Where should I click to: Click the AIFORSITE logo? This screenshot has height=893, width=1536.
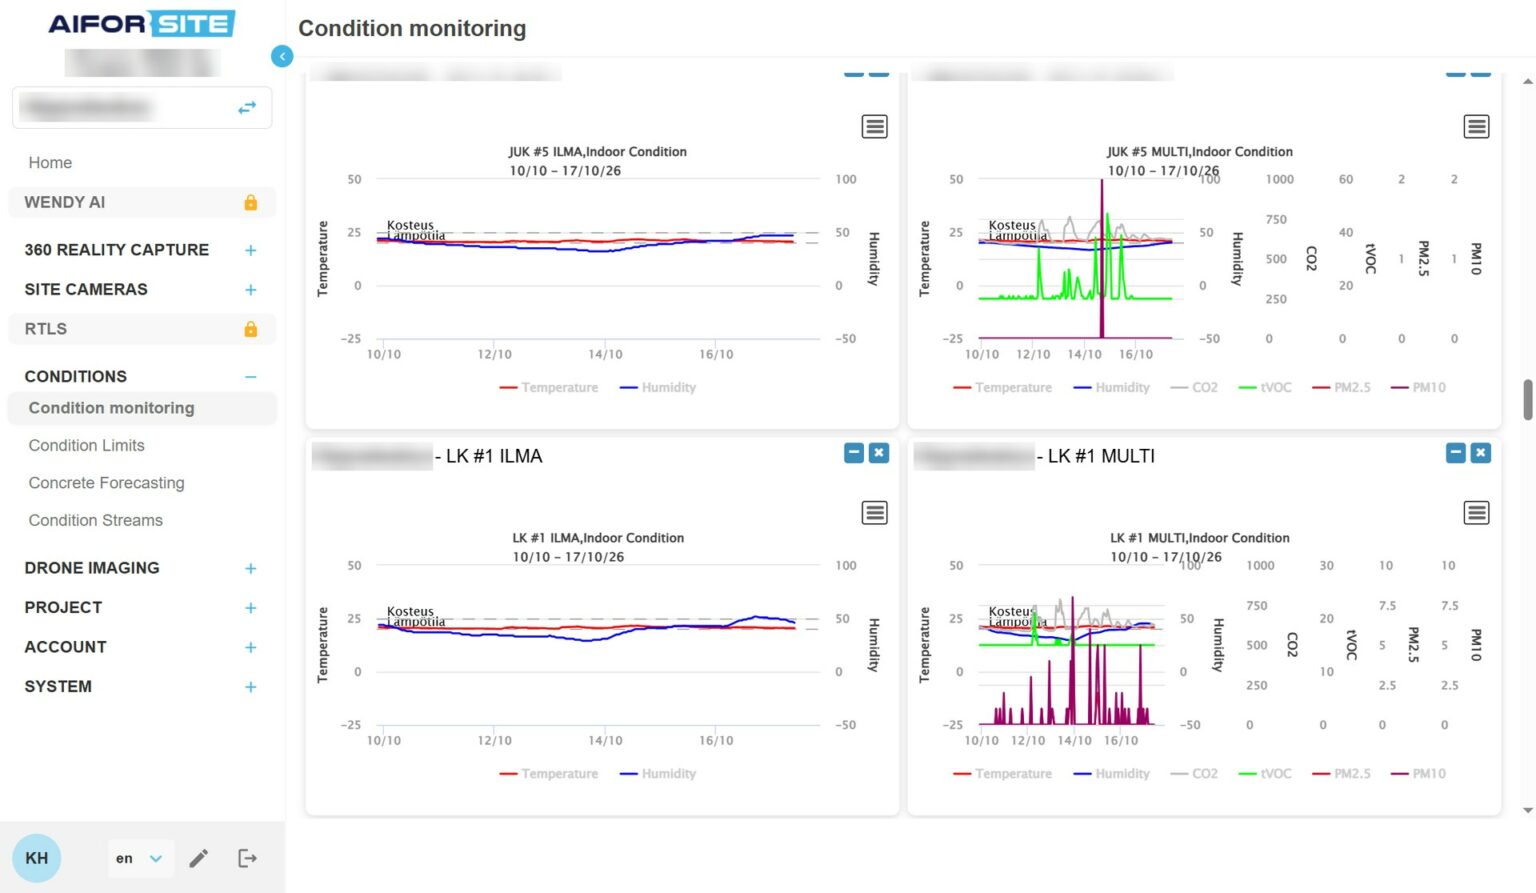coord(142,24)
